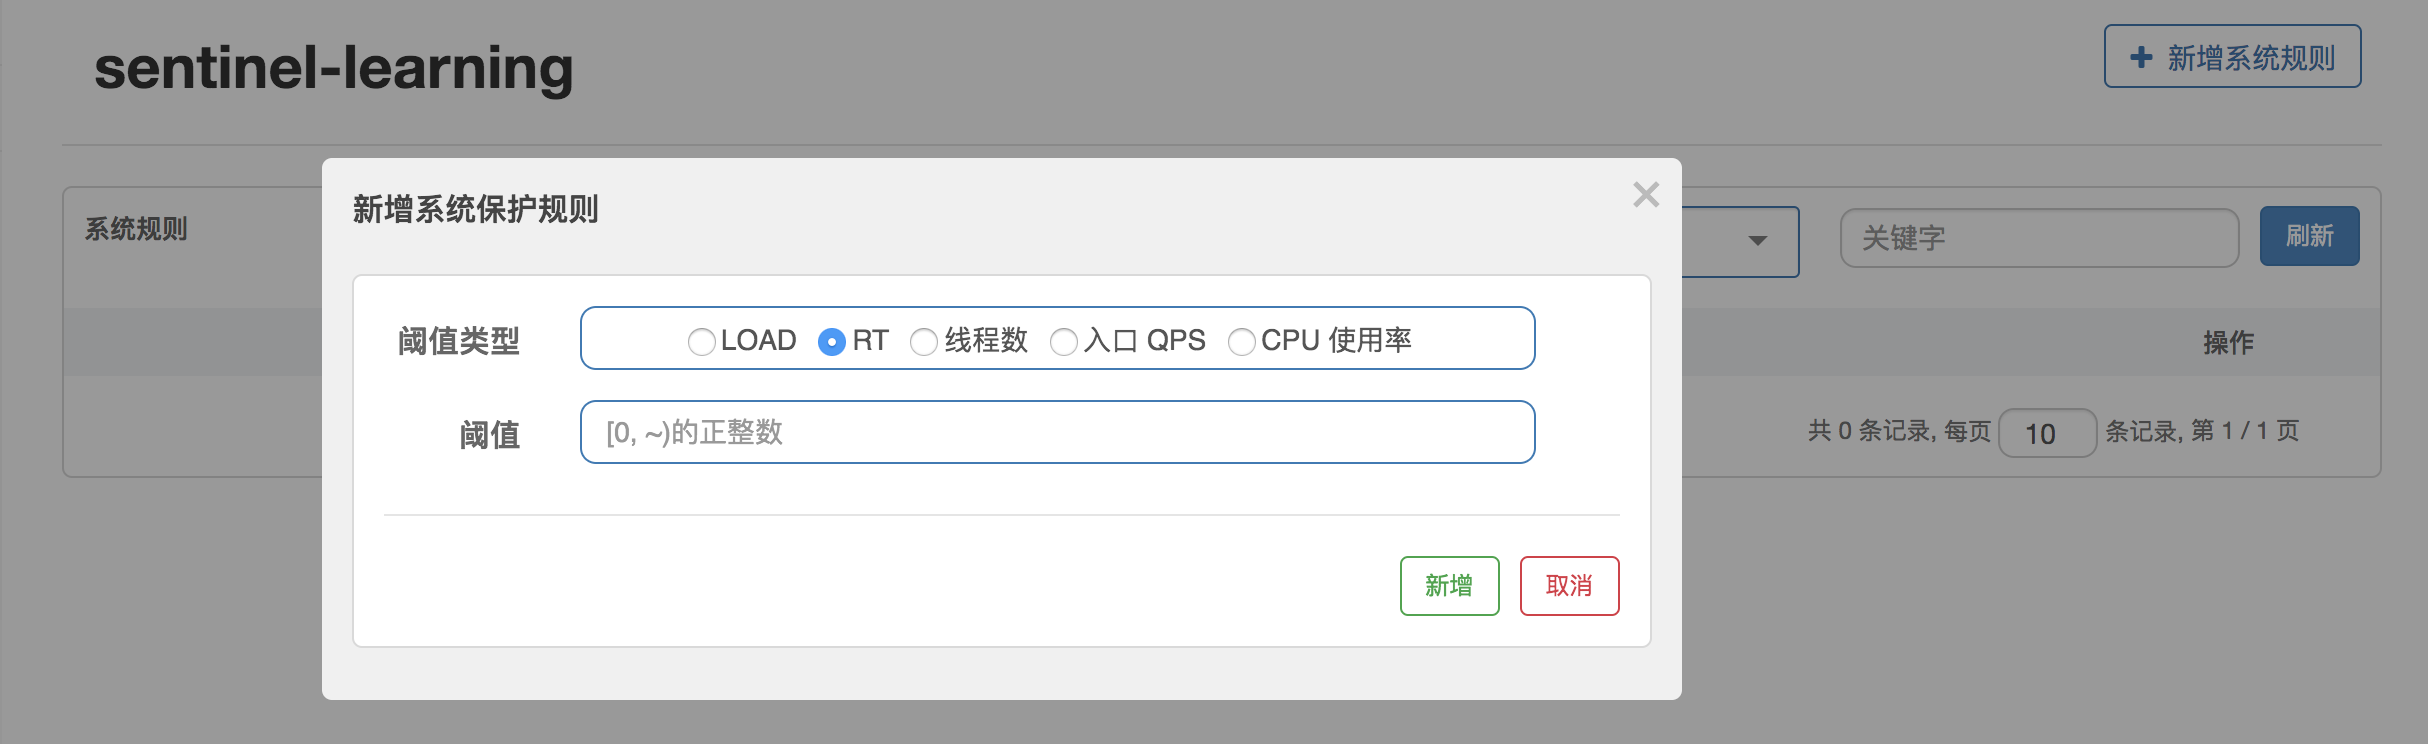Click the 新增系统规则 button
The height and width of the screenshot is (744, 2428).
pos(2233,59)
